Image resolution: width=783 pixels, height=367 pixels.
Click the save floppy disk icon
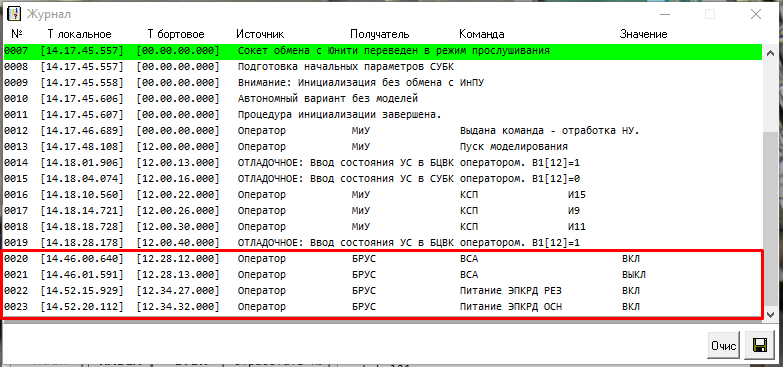(760, 346)
